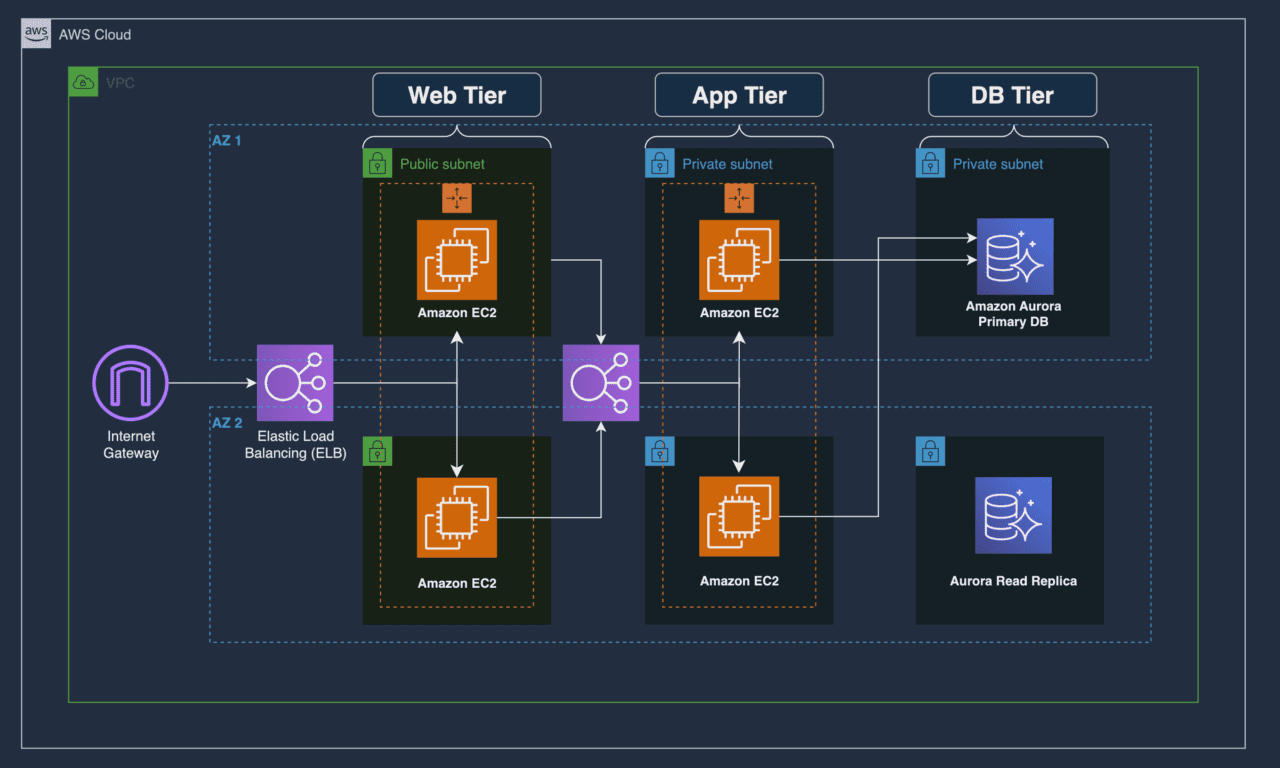Select the Elastic Load Balancing icon near Internet Gateway
This screenshot has height=768, width=1280.
(295, 383)
